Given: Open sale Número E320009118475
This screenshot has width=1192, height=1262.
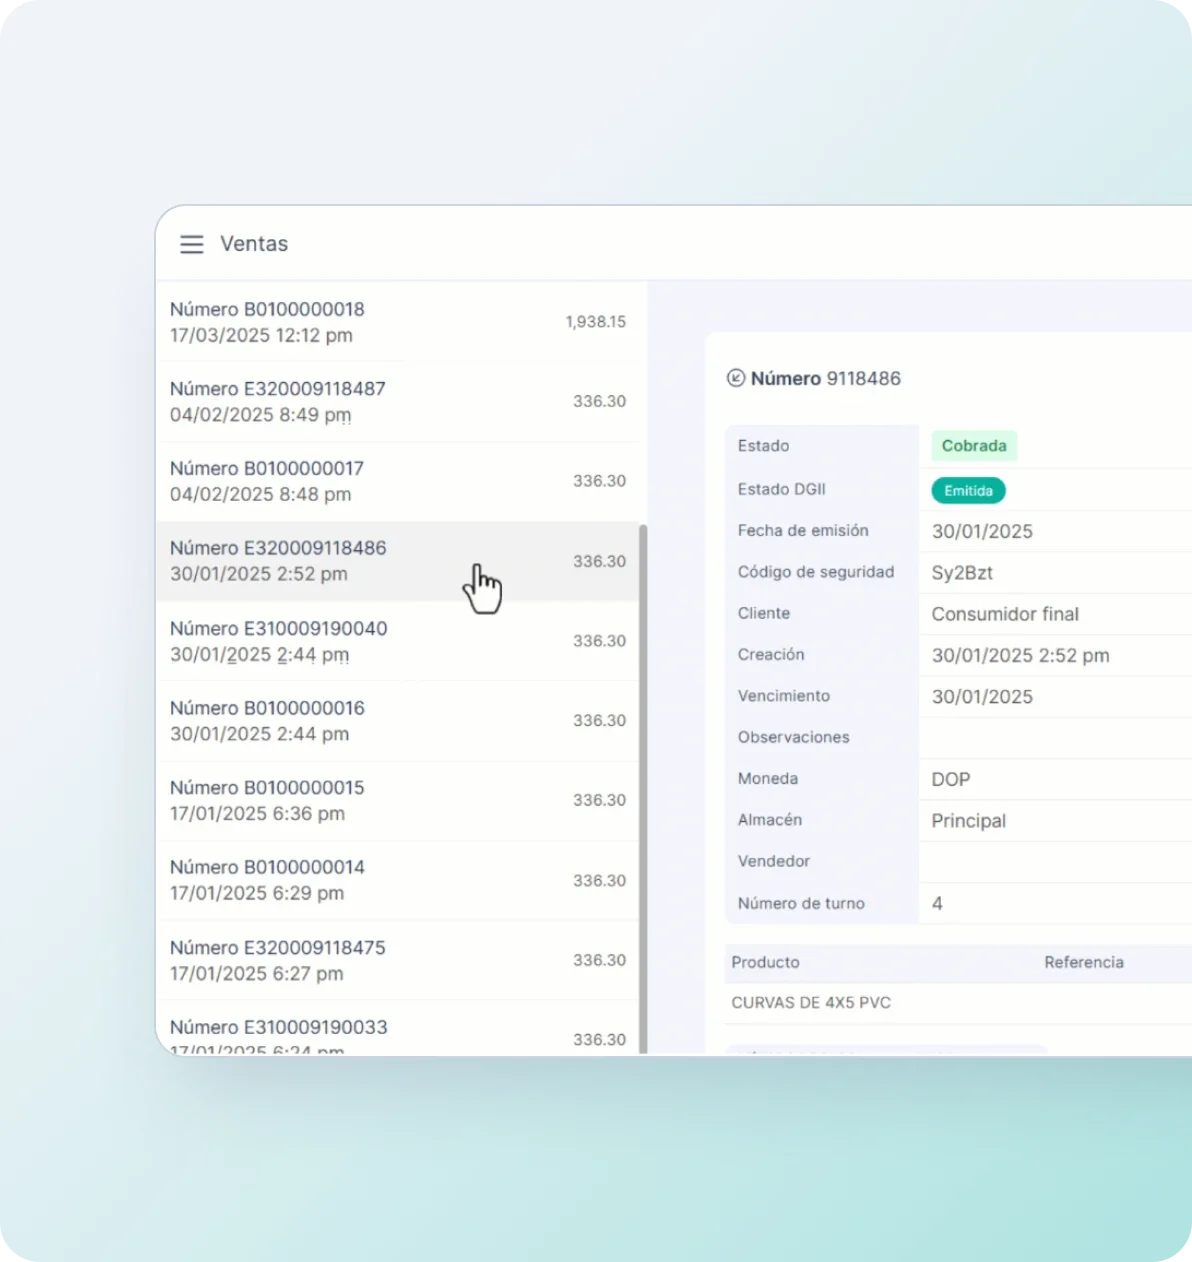Looking at the screenshot, I should [x=397, y=960].
